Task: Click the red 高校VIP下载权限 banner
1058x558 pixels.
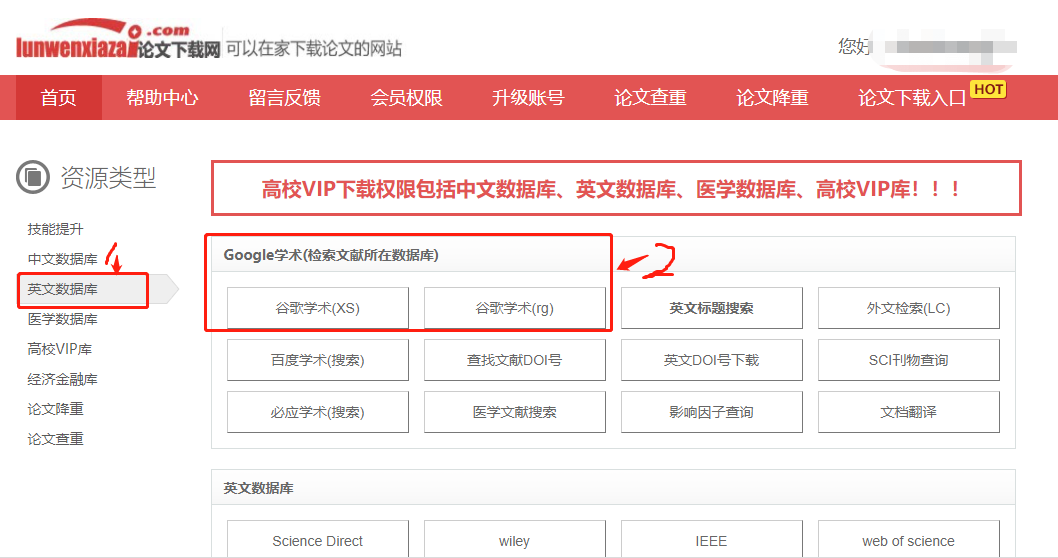Action: (615, 188)
